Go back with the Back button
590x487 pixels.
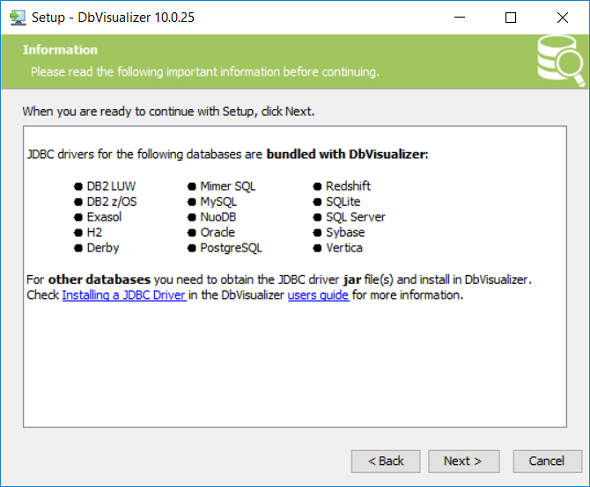[386, 461]
